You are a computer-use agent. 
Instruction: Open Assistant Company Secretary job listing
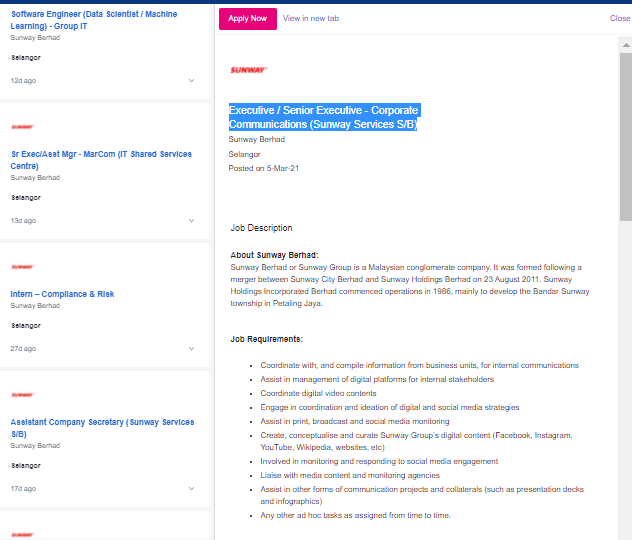[x=102, y=428]
